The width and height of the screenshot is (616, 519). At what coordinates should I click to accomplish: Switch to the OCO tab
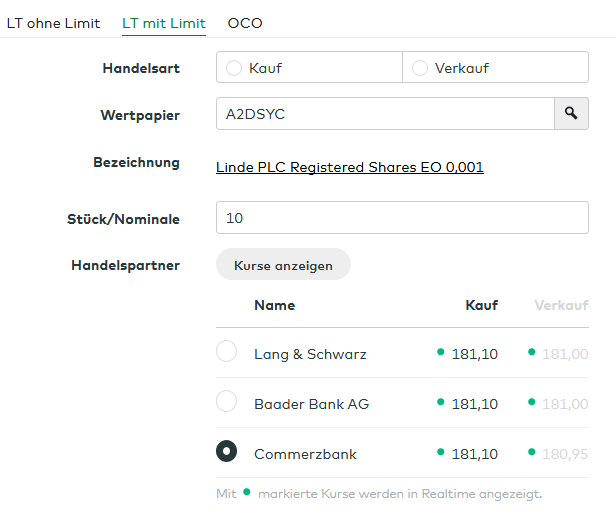pos(245,22)
